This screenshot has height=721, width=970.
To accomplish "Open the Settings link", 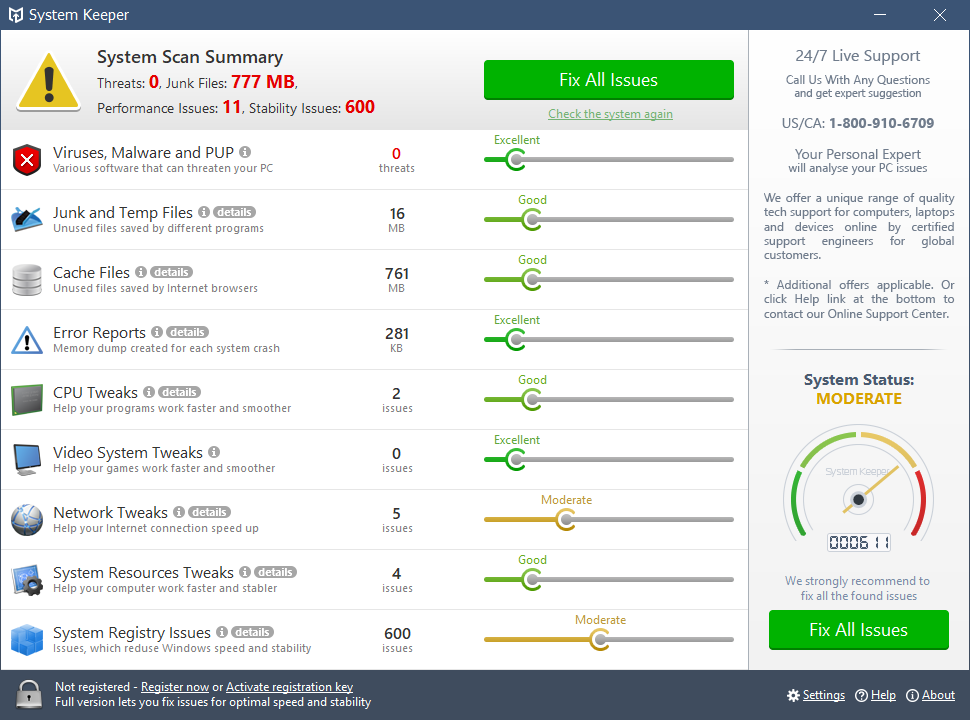I will pyautogui.click(x=823, y=695).
